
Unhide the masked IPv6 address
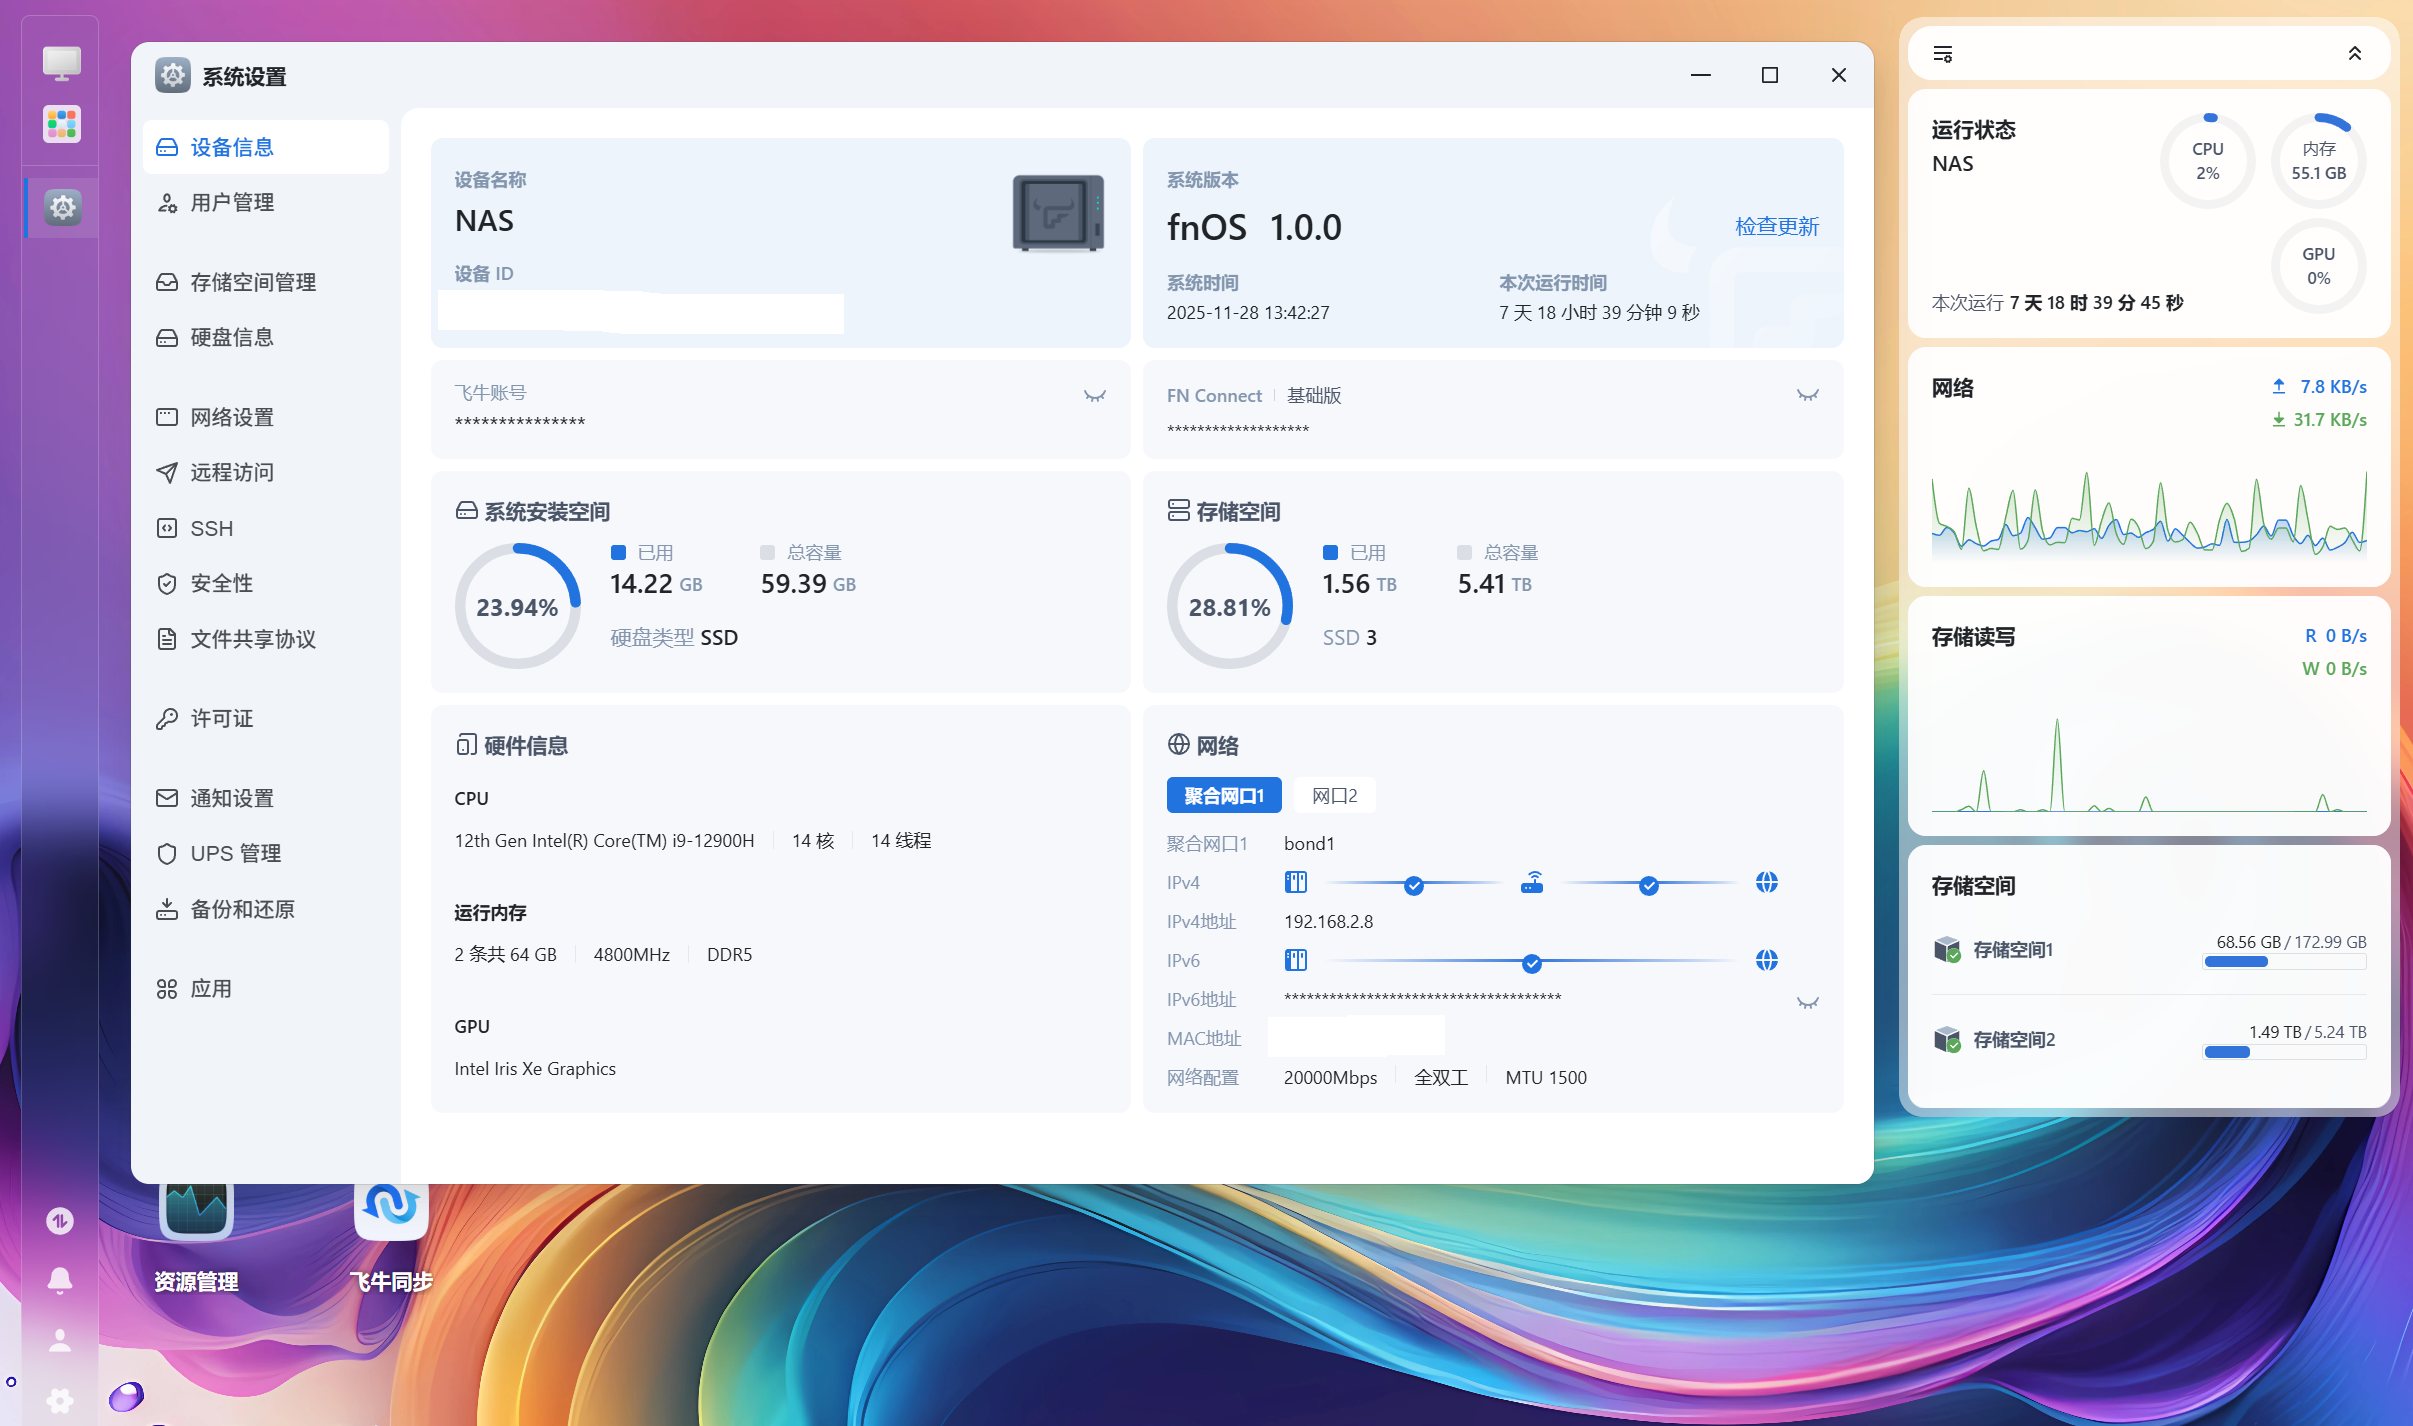1807,1003
